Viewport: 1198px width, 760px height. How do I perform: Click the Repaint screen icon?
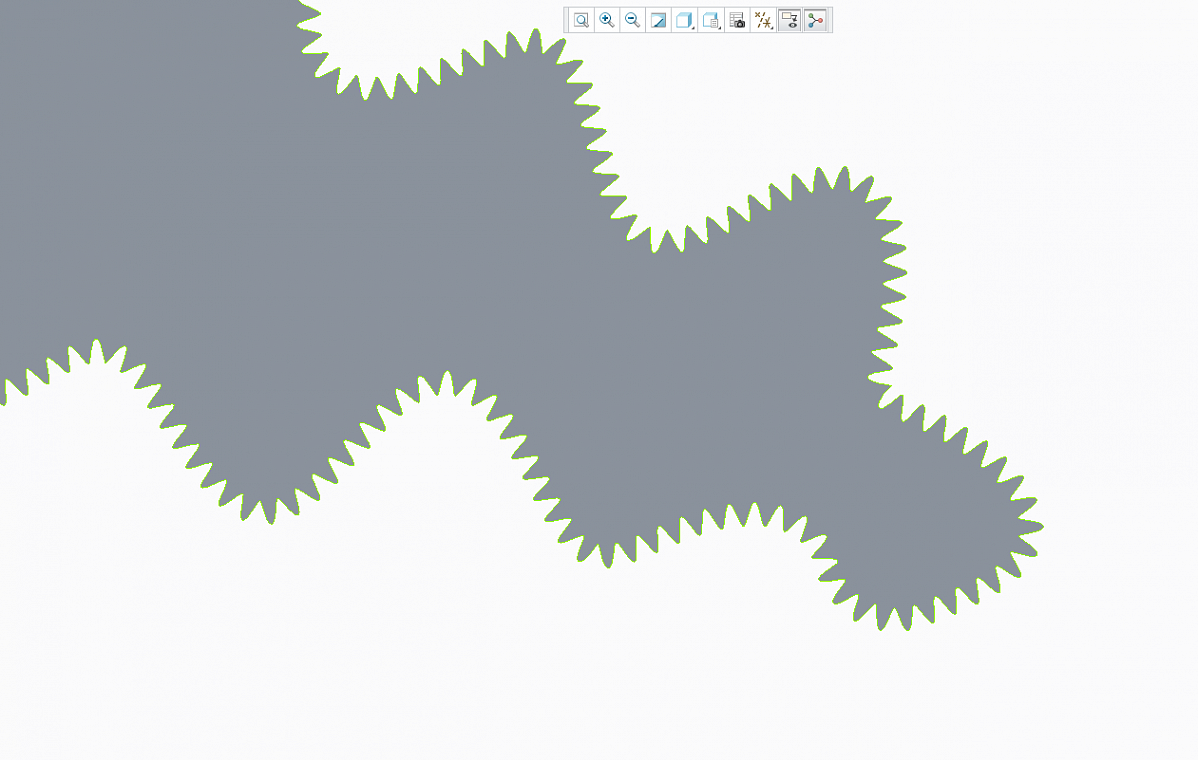click(x=658, y=21)
